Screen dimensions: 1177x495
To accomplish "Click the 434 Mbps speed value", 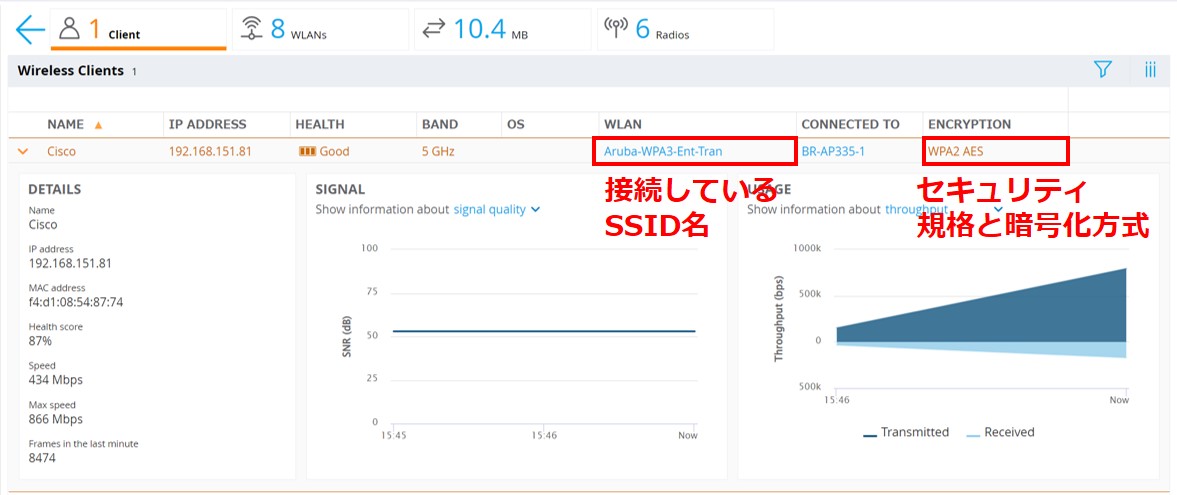I will tap(56, 380).
